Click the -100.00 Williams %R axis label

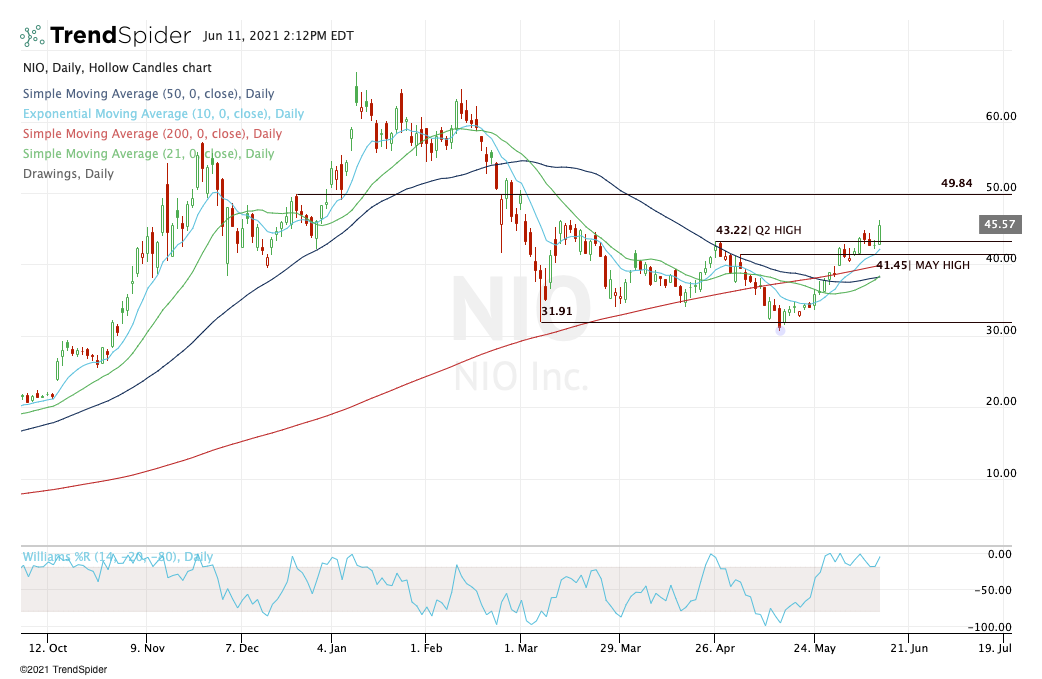[991, 627]
